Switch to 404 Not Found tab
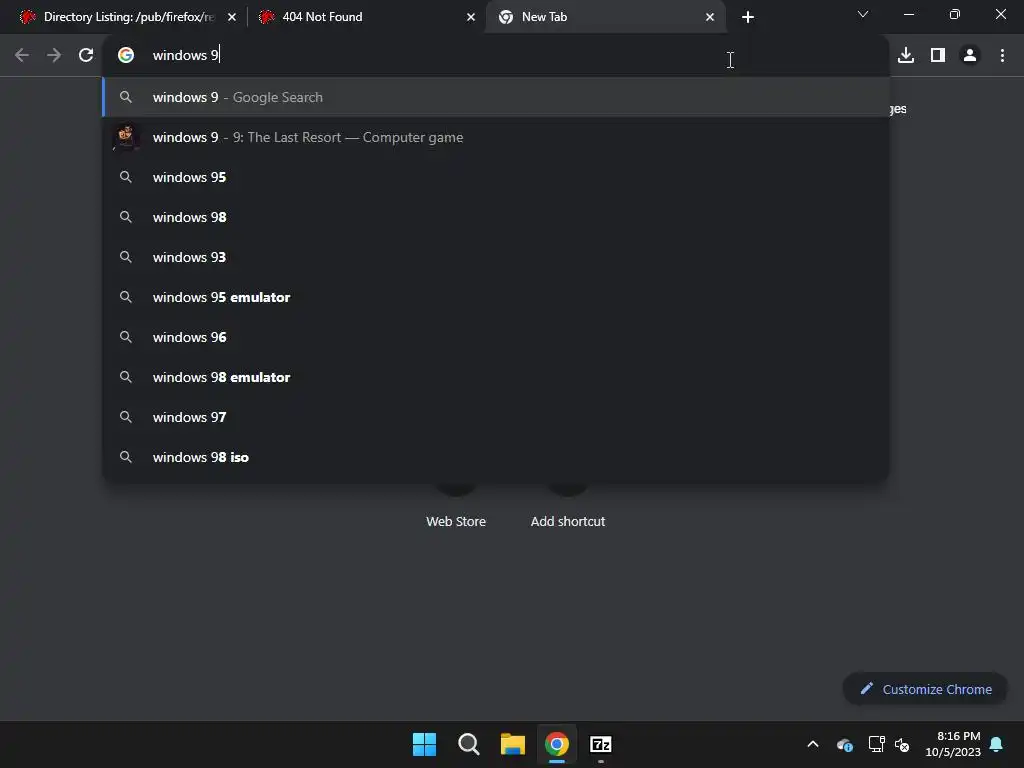The height and width of the screenshot is (768, 1024). [x=367, y=17]
